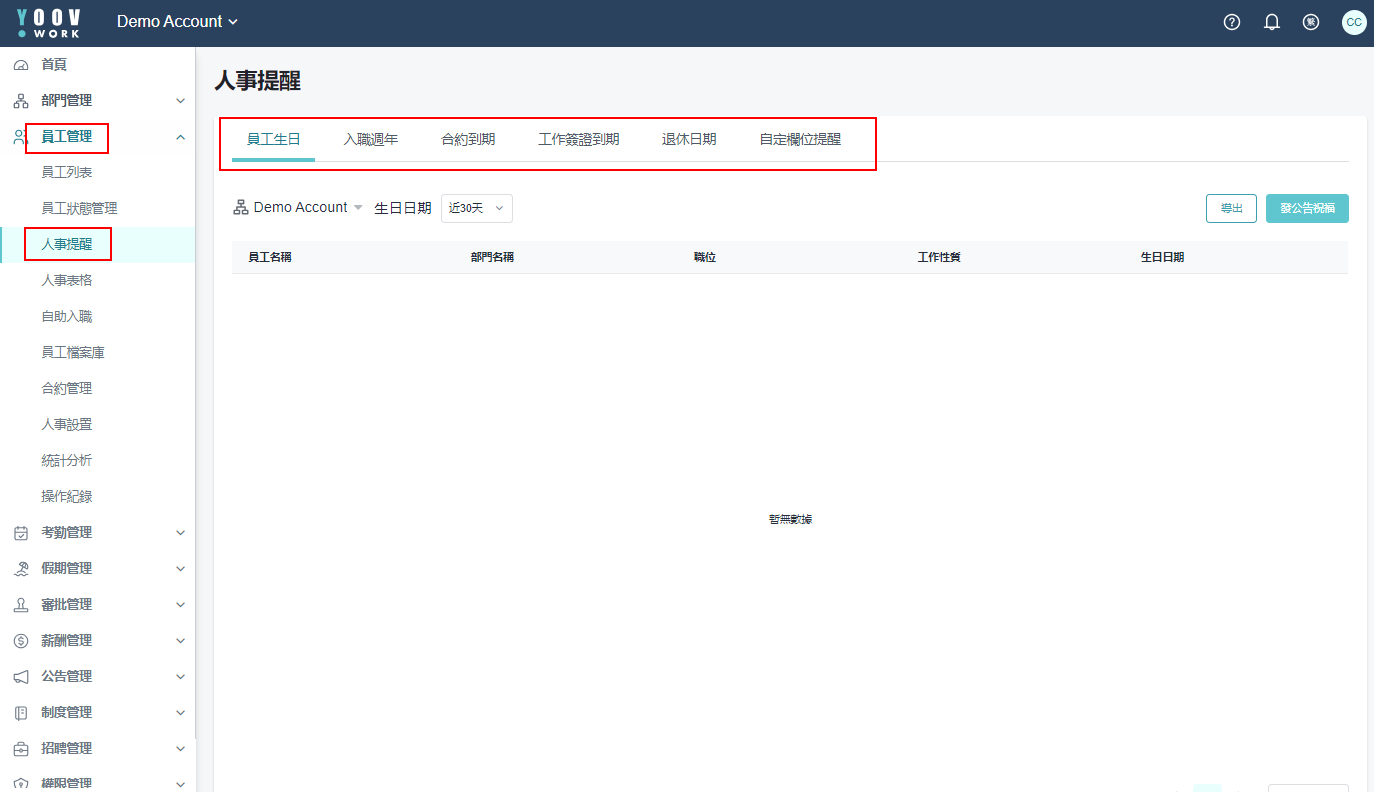The height and width of the screenshot is (792, 1374).
Task: Open the Demo Account department filter
Action: coord(298,207)
